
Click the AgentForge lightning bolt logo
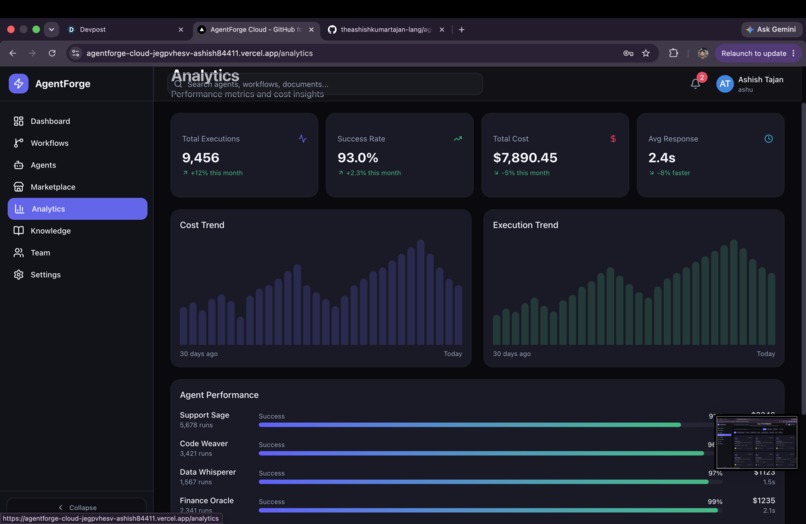(19, 83)
